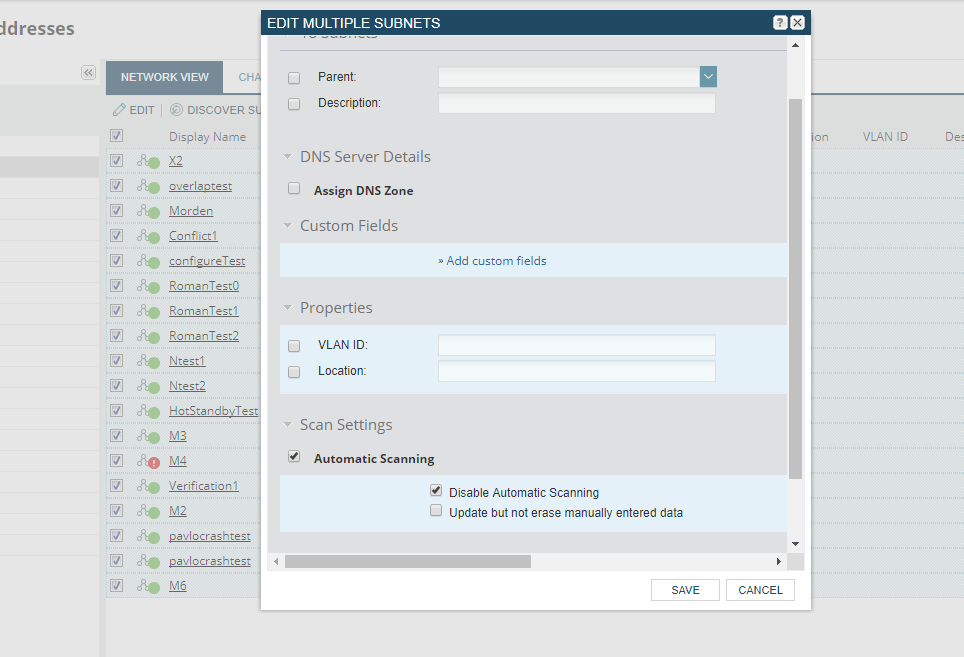The height and width of the screenshot is (657, 964).
Task: Click the dialog horizontal scrollbar thumb
Action: pyautogui.click(x=408, y=561)
